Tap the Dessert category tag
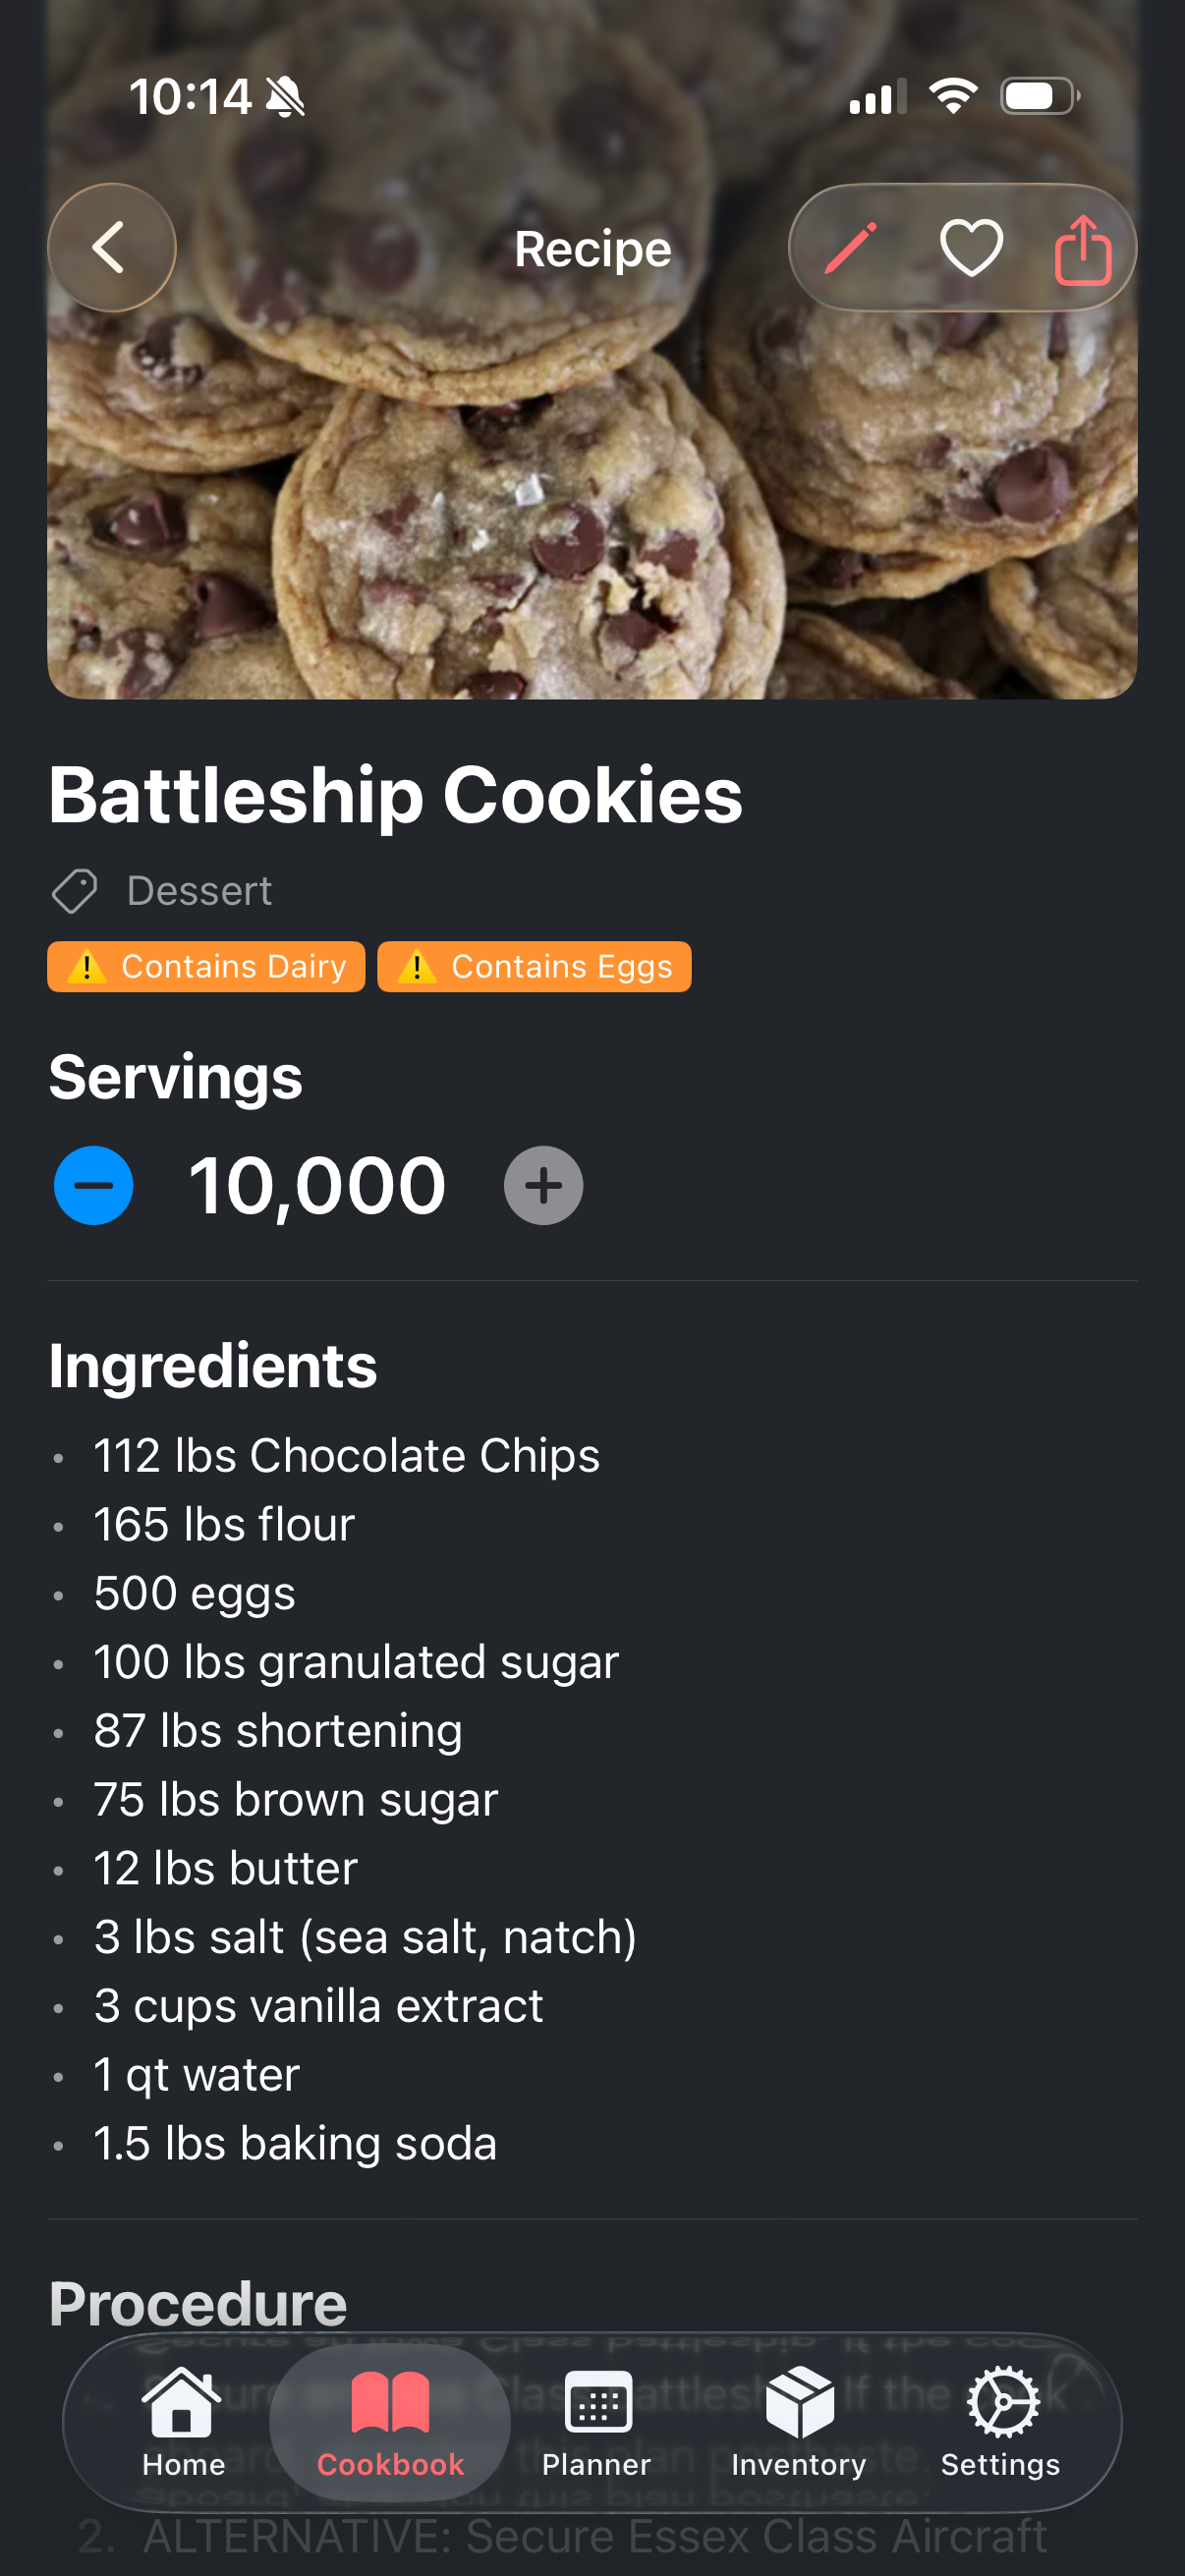1185x2576 pixels. pos(199,890)
